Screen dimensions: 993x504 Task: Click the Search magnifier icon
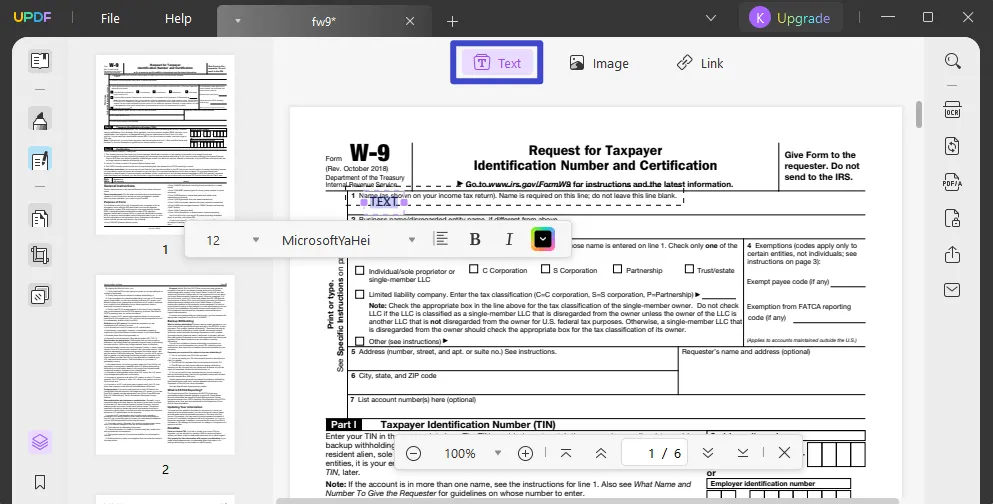[952, 61]
